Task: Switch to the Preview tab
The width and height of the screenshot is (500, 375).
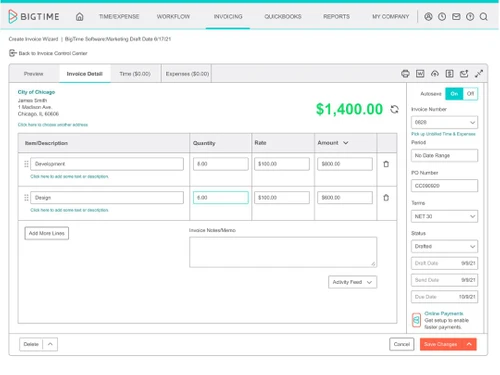Action: click(34, 74)
